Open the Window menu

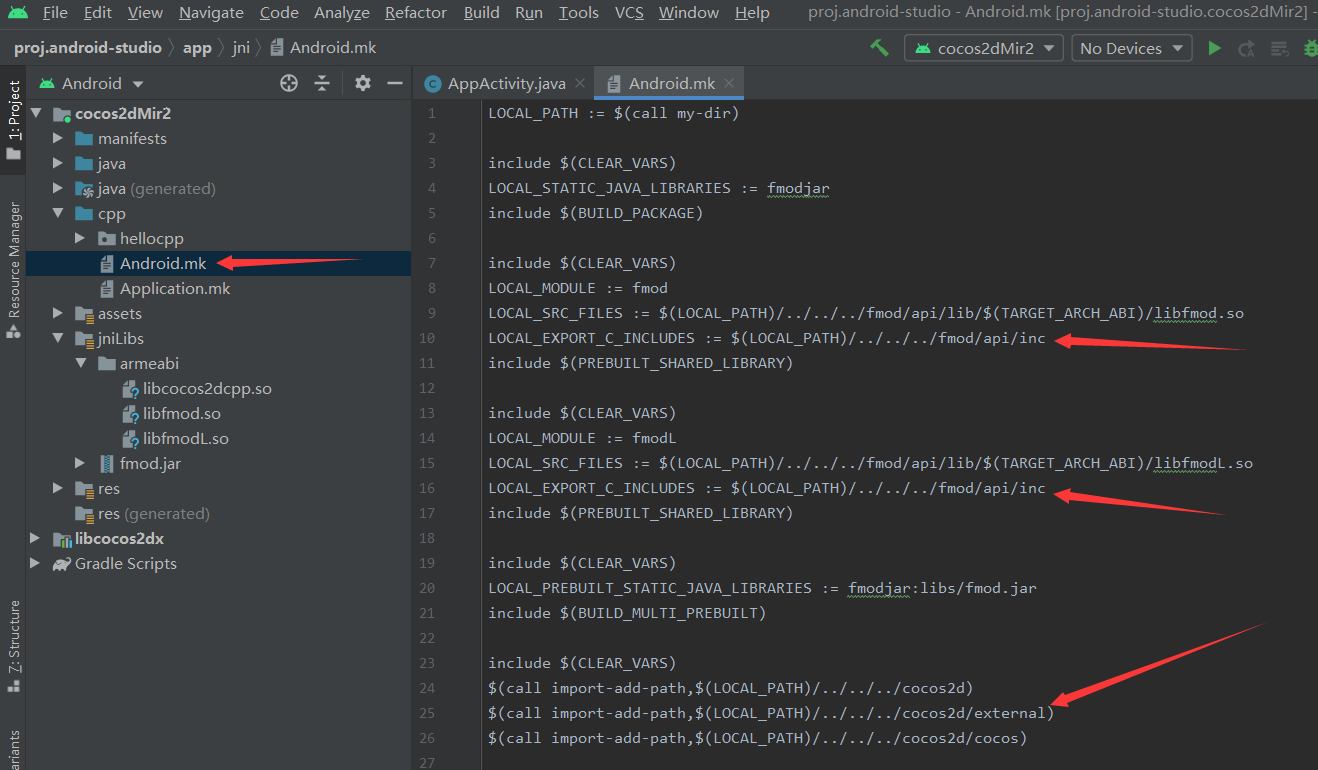pyautogui.click(x=689, y=13)
